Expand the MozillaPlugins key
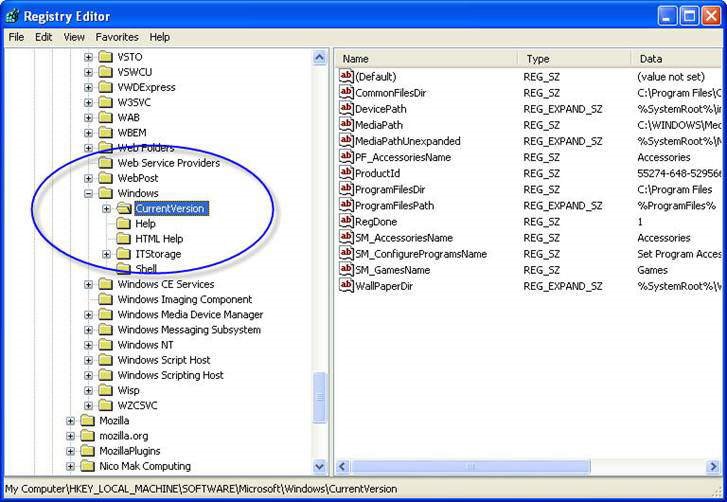The width and height of the screenshot is (727, 502). [70, 451]
